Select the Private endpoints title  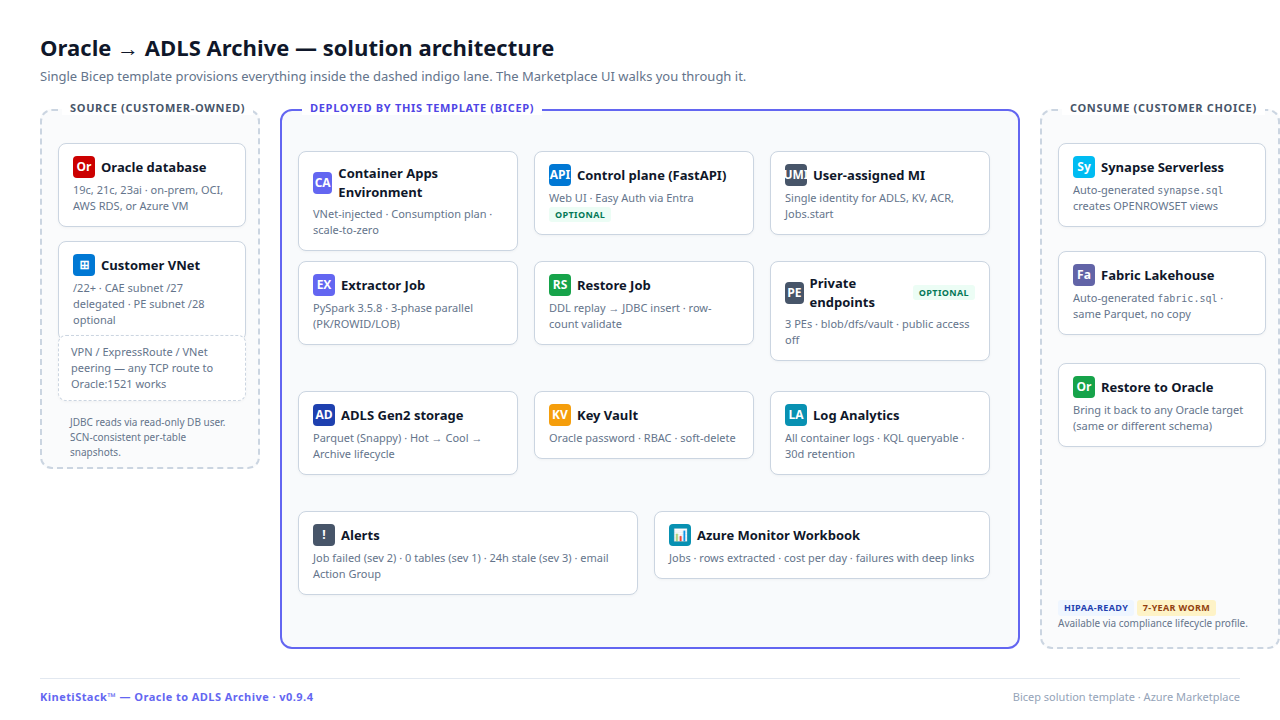tap(842, 293)
